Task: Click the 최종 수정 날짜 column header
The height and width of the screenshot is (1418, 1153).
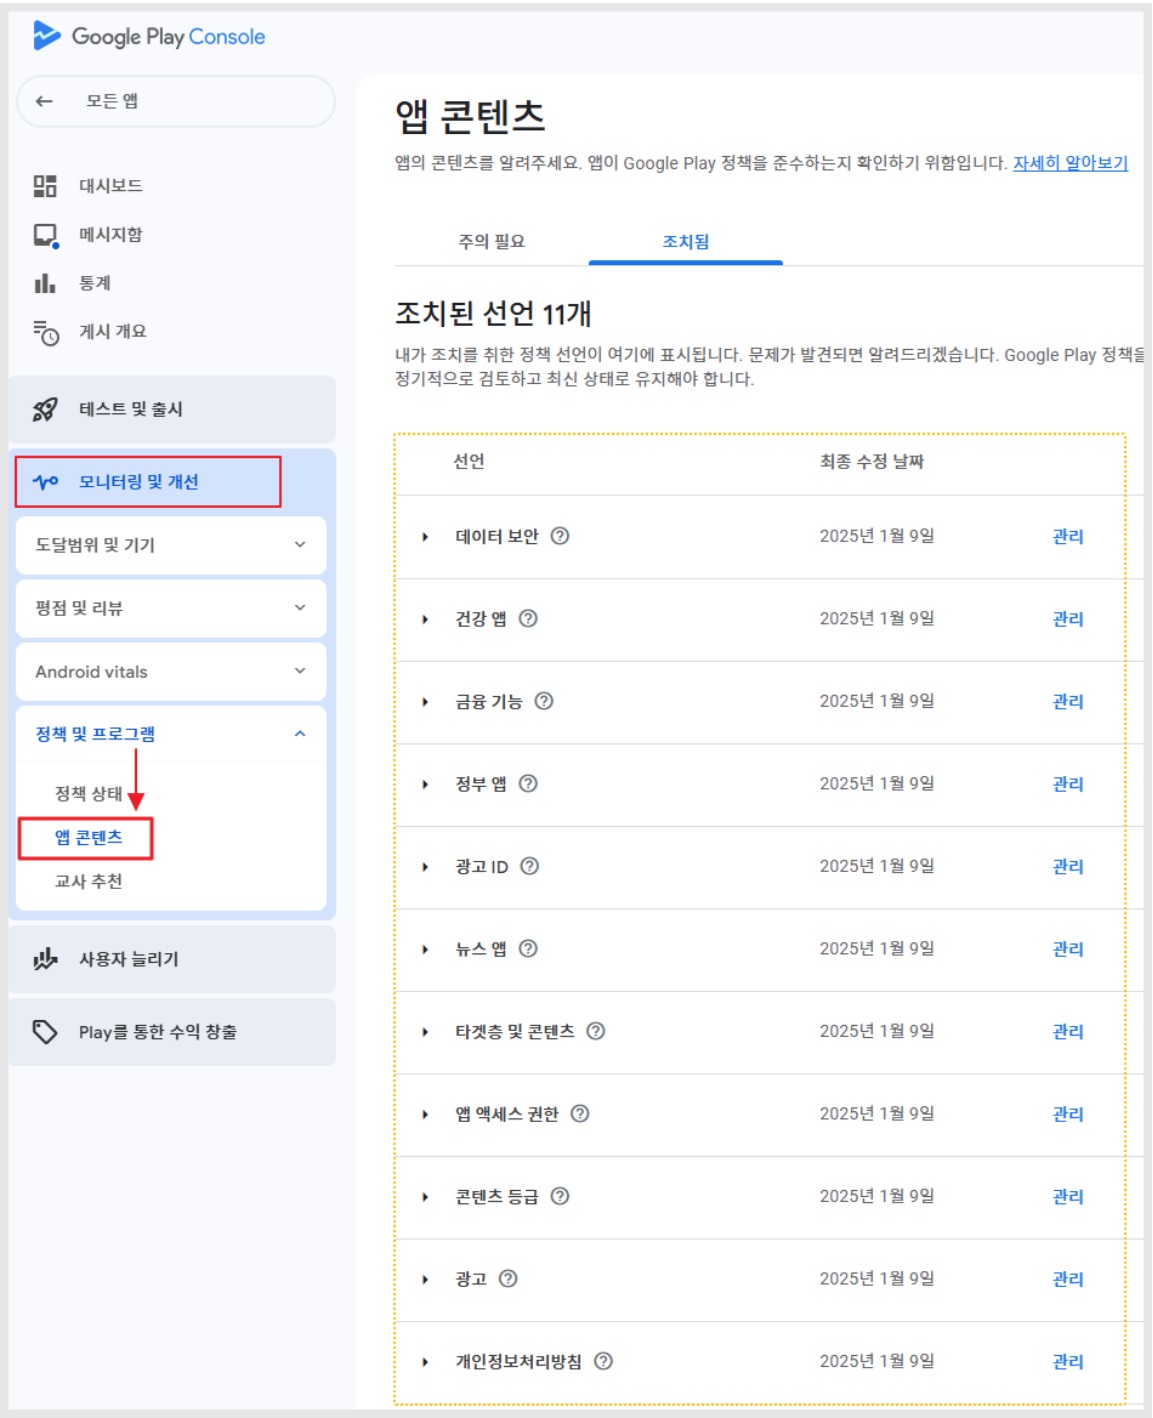Action: tap(872, 461)
